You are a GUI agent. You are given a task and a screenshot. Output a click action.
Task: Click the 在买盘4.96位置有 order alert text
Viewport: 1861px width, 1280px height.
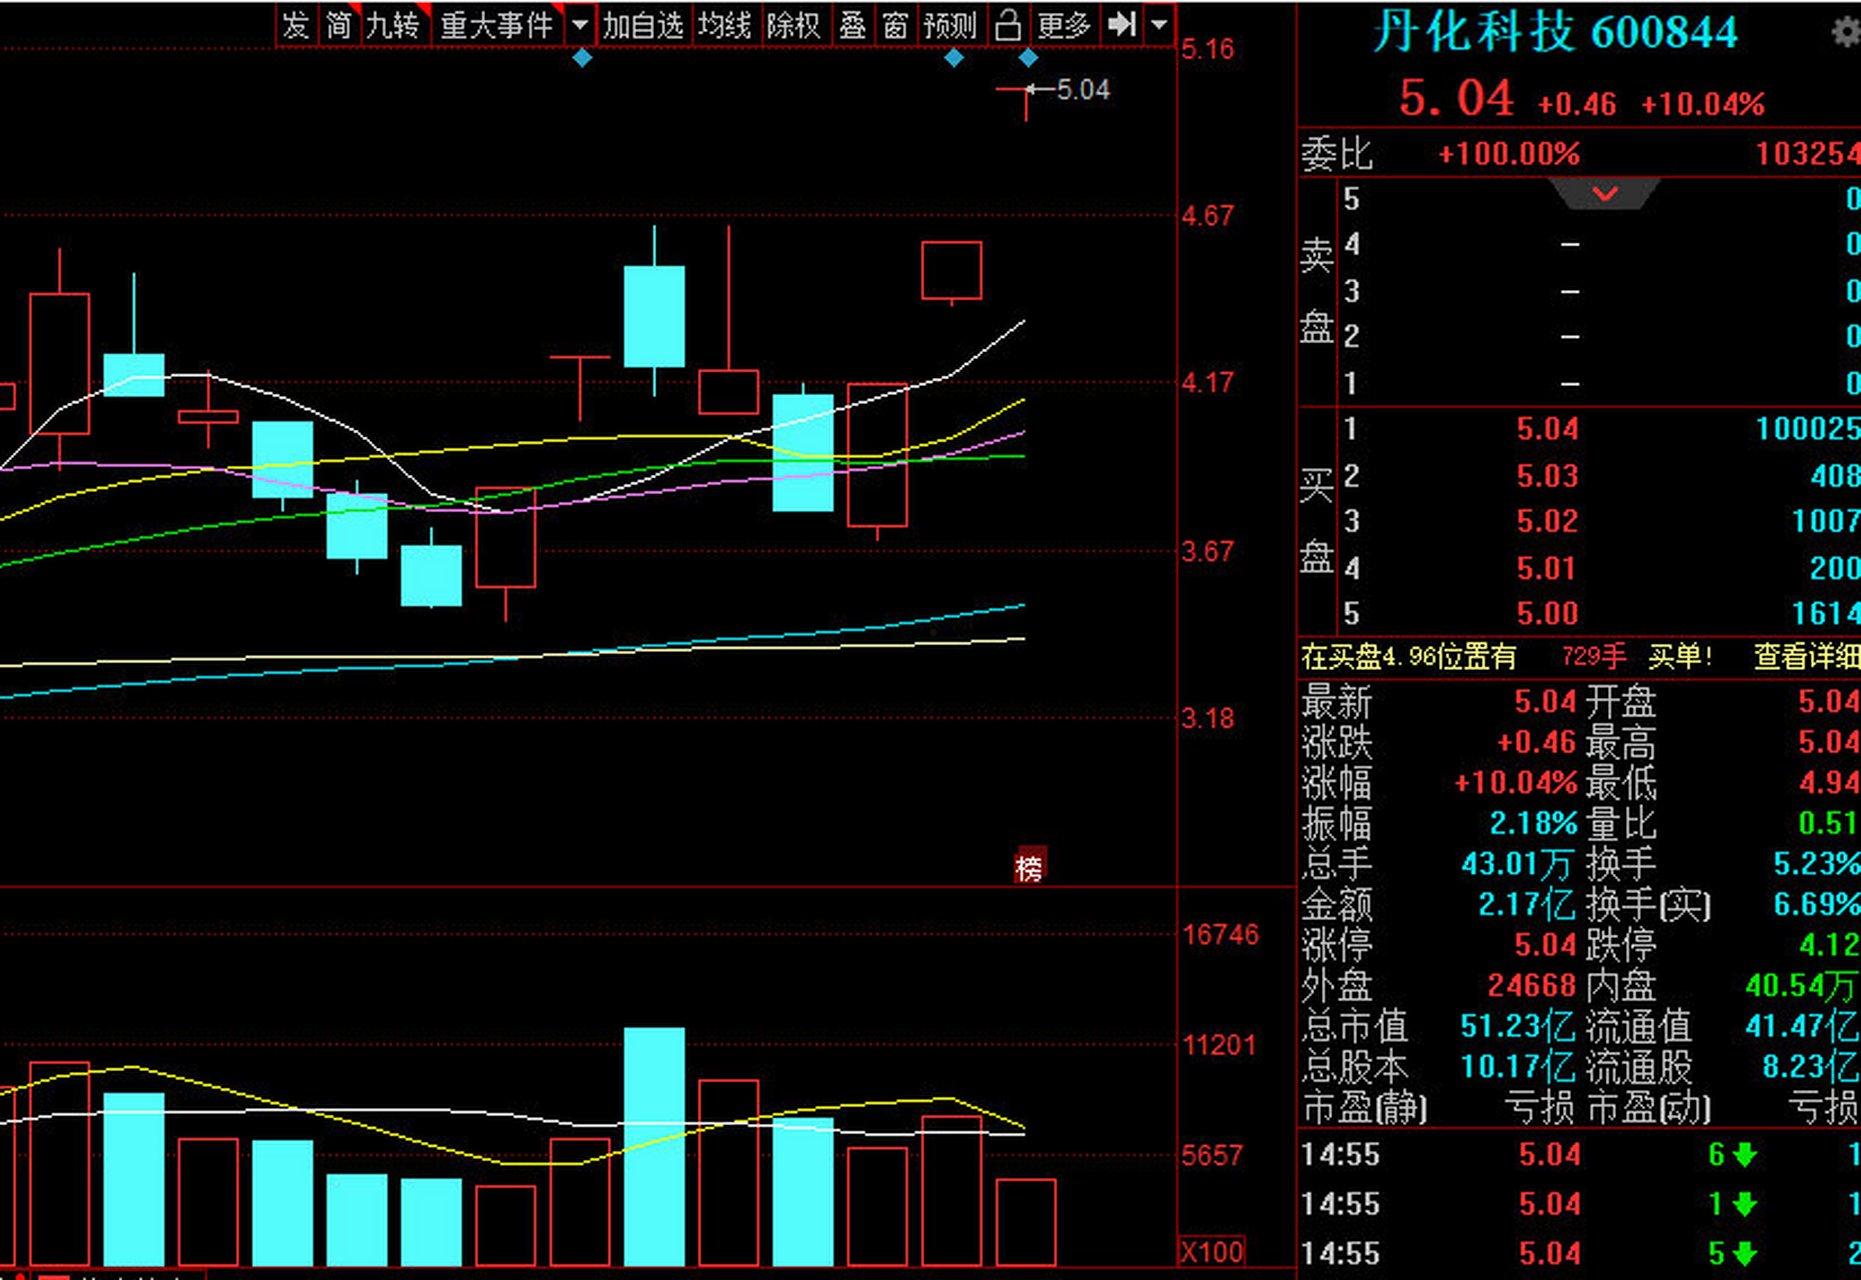click(1408, 657)
